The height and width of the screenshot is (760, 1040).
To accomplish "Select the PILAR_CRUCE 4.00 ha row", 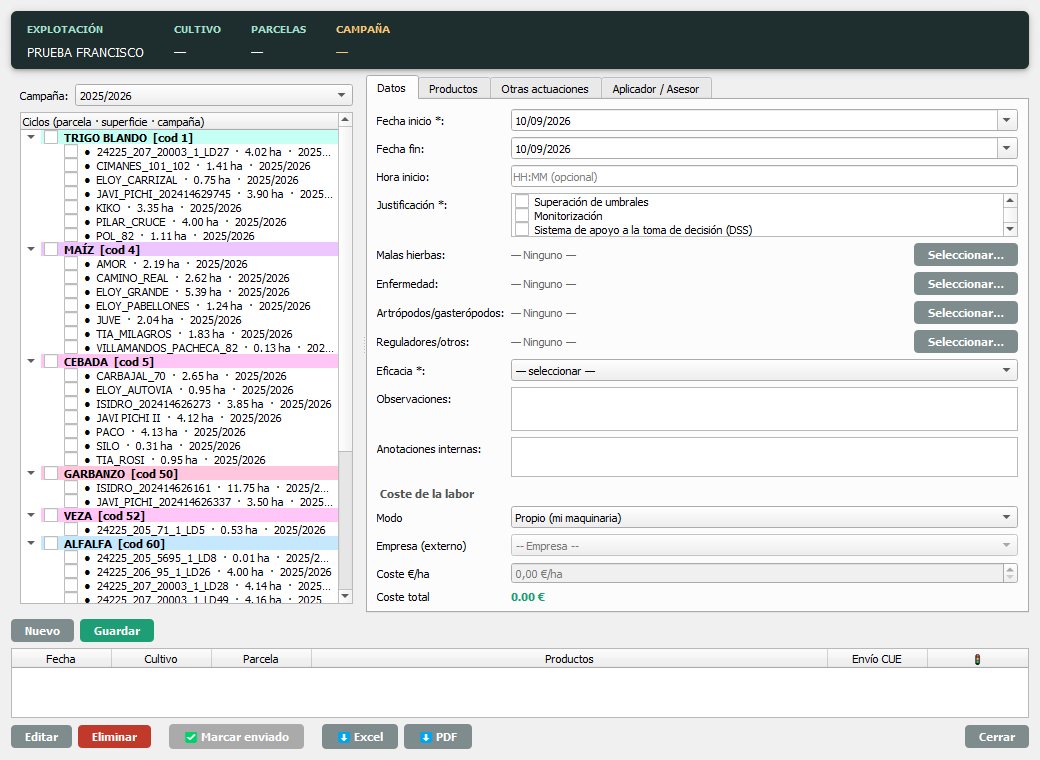I will [191, 222].
